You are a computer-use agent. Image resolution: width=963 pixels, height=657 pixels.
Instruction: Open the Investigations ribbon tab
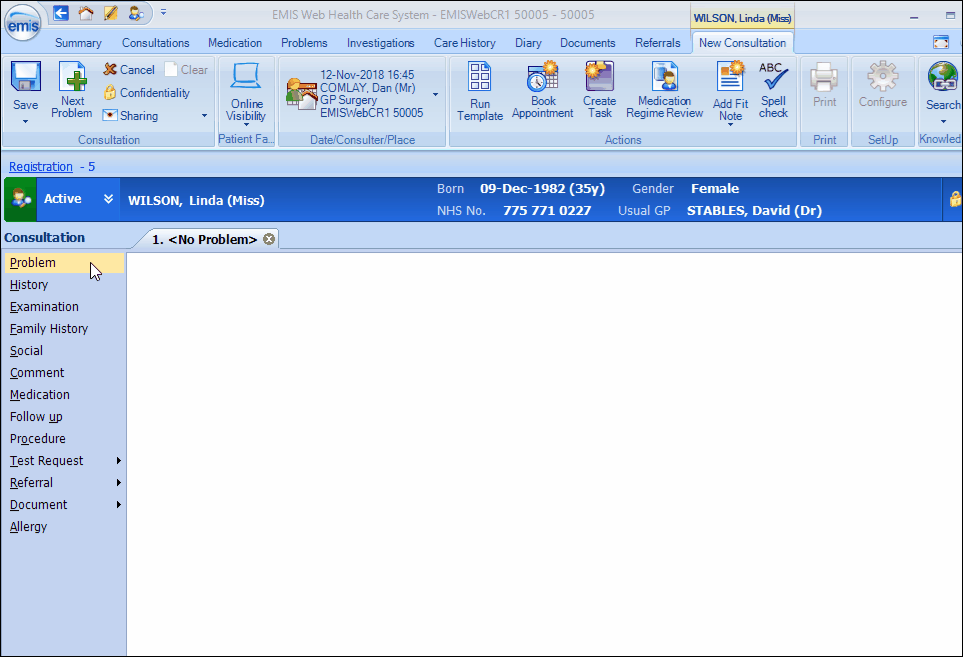click(x=381, y=43)
